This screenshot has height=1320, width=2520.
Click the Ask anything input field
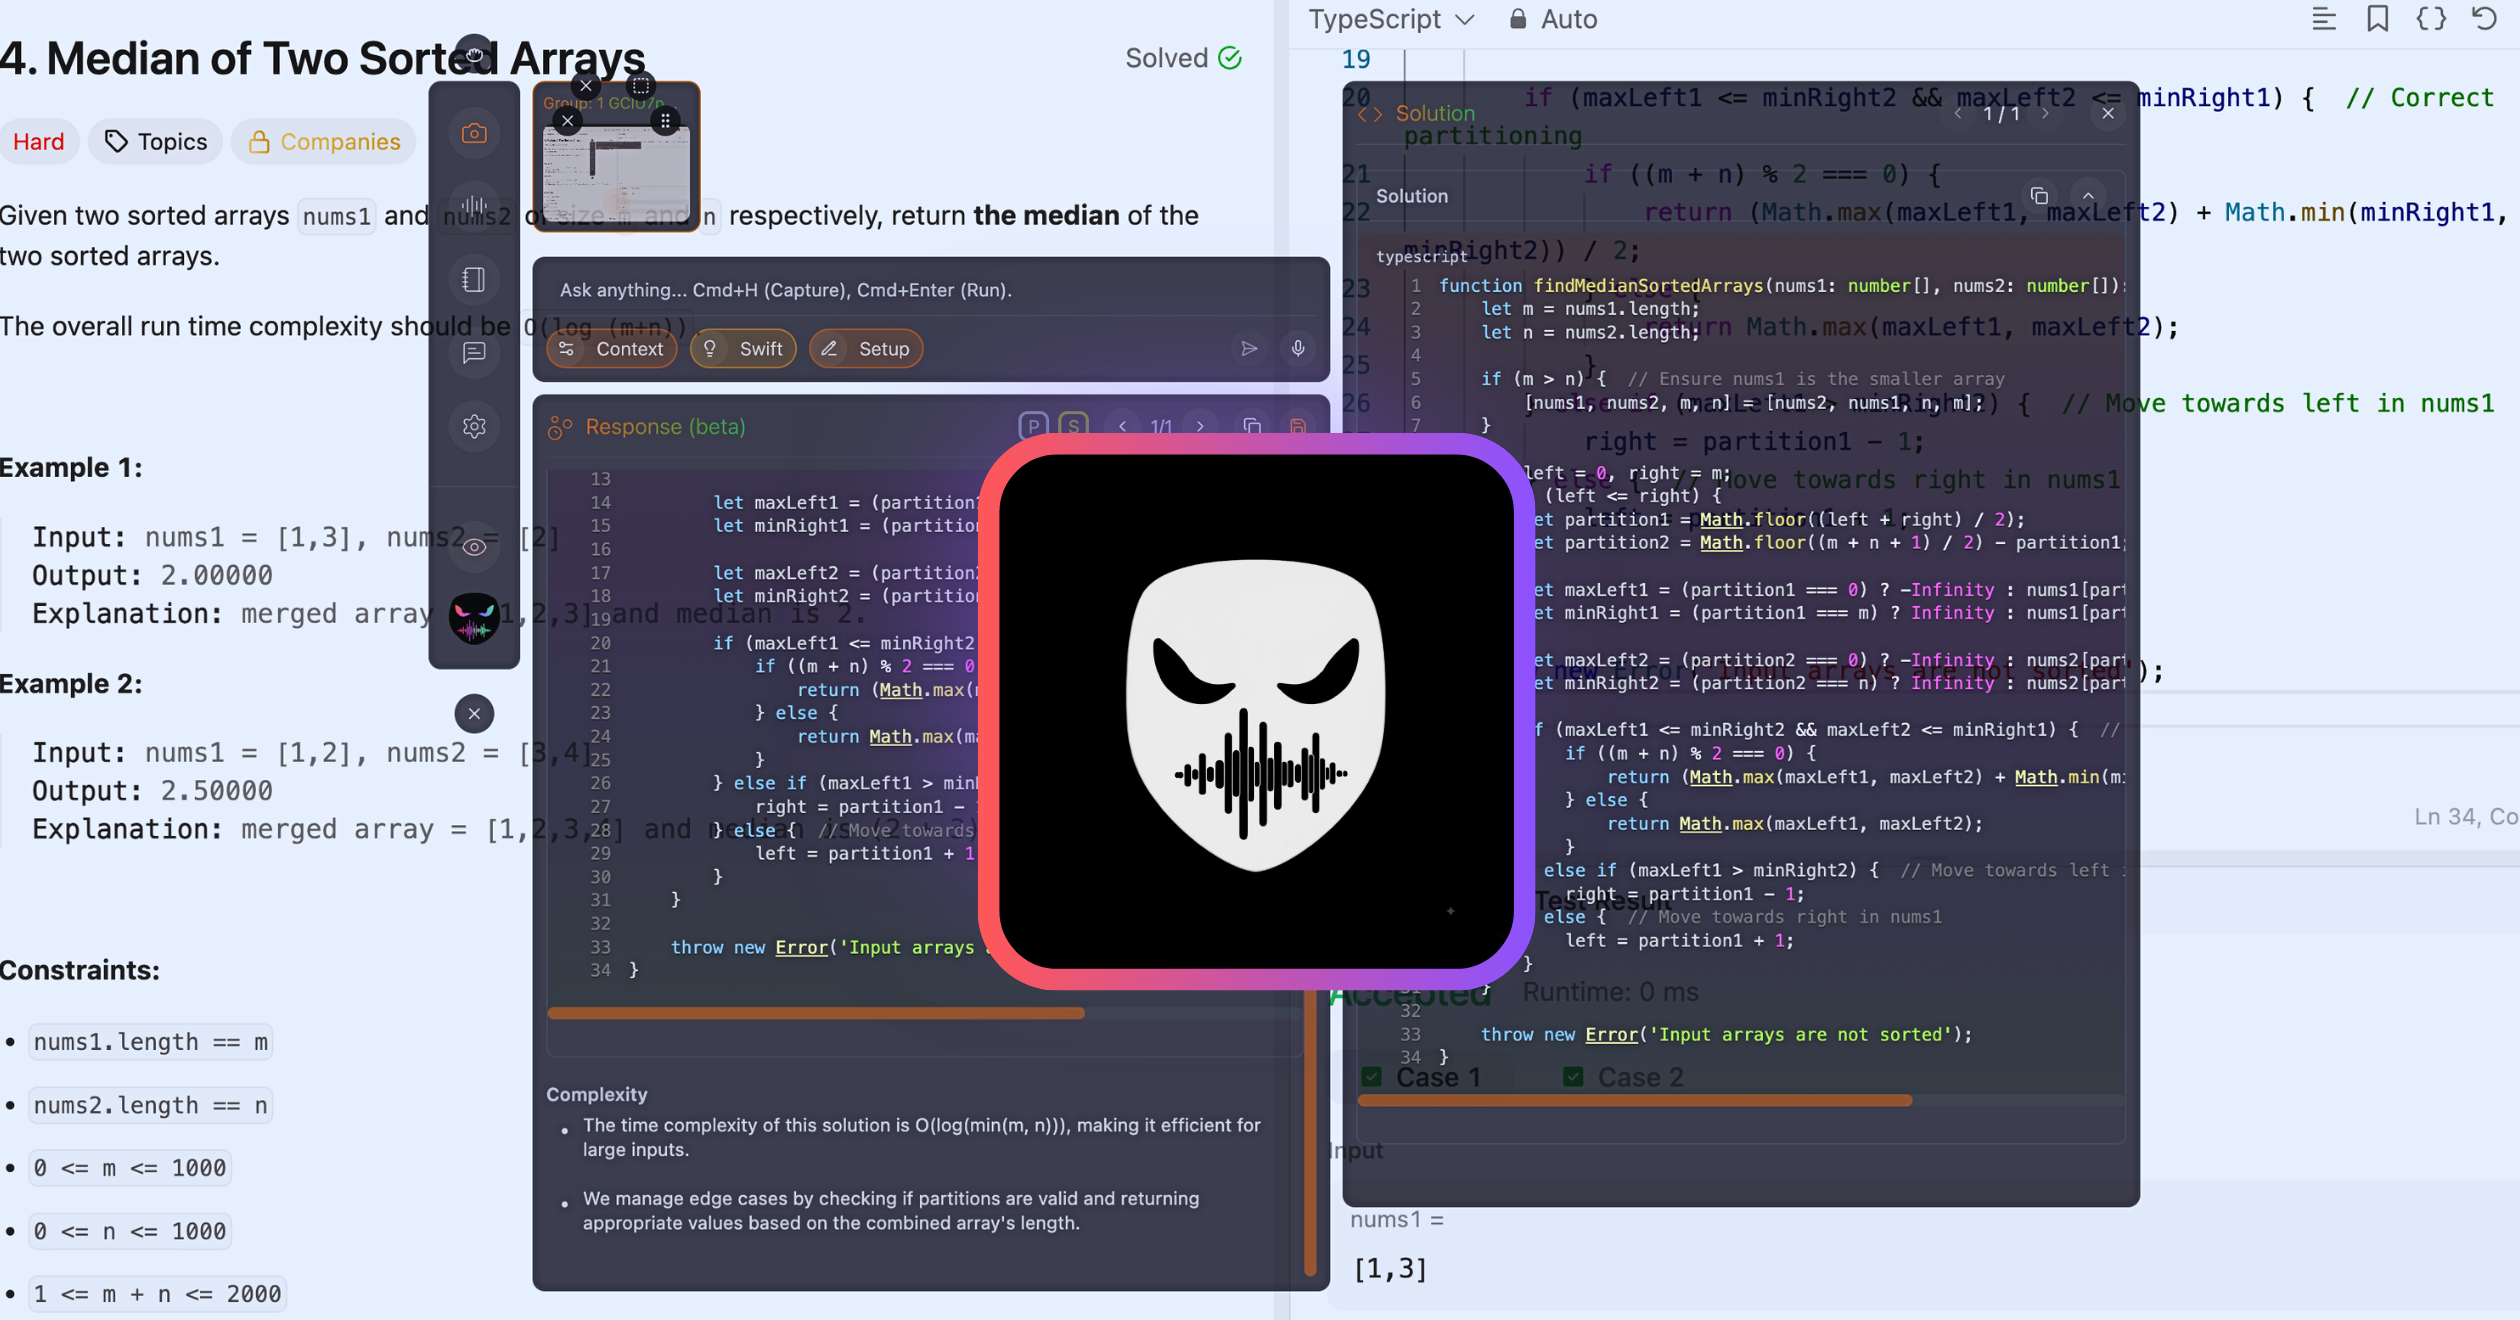tap(900, 290)
